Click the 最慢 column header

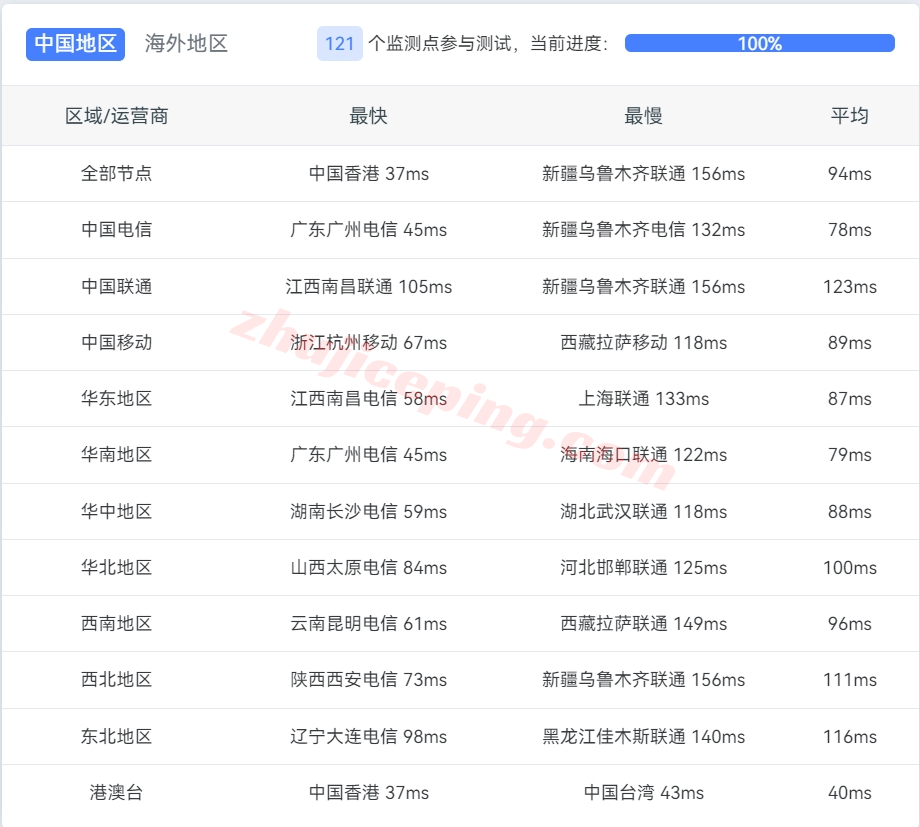tap(644, 116)
